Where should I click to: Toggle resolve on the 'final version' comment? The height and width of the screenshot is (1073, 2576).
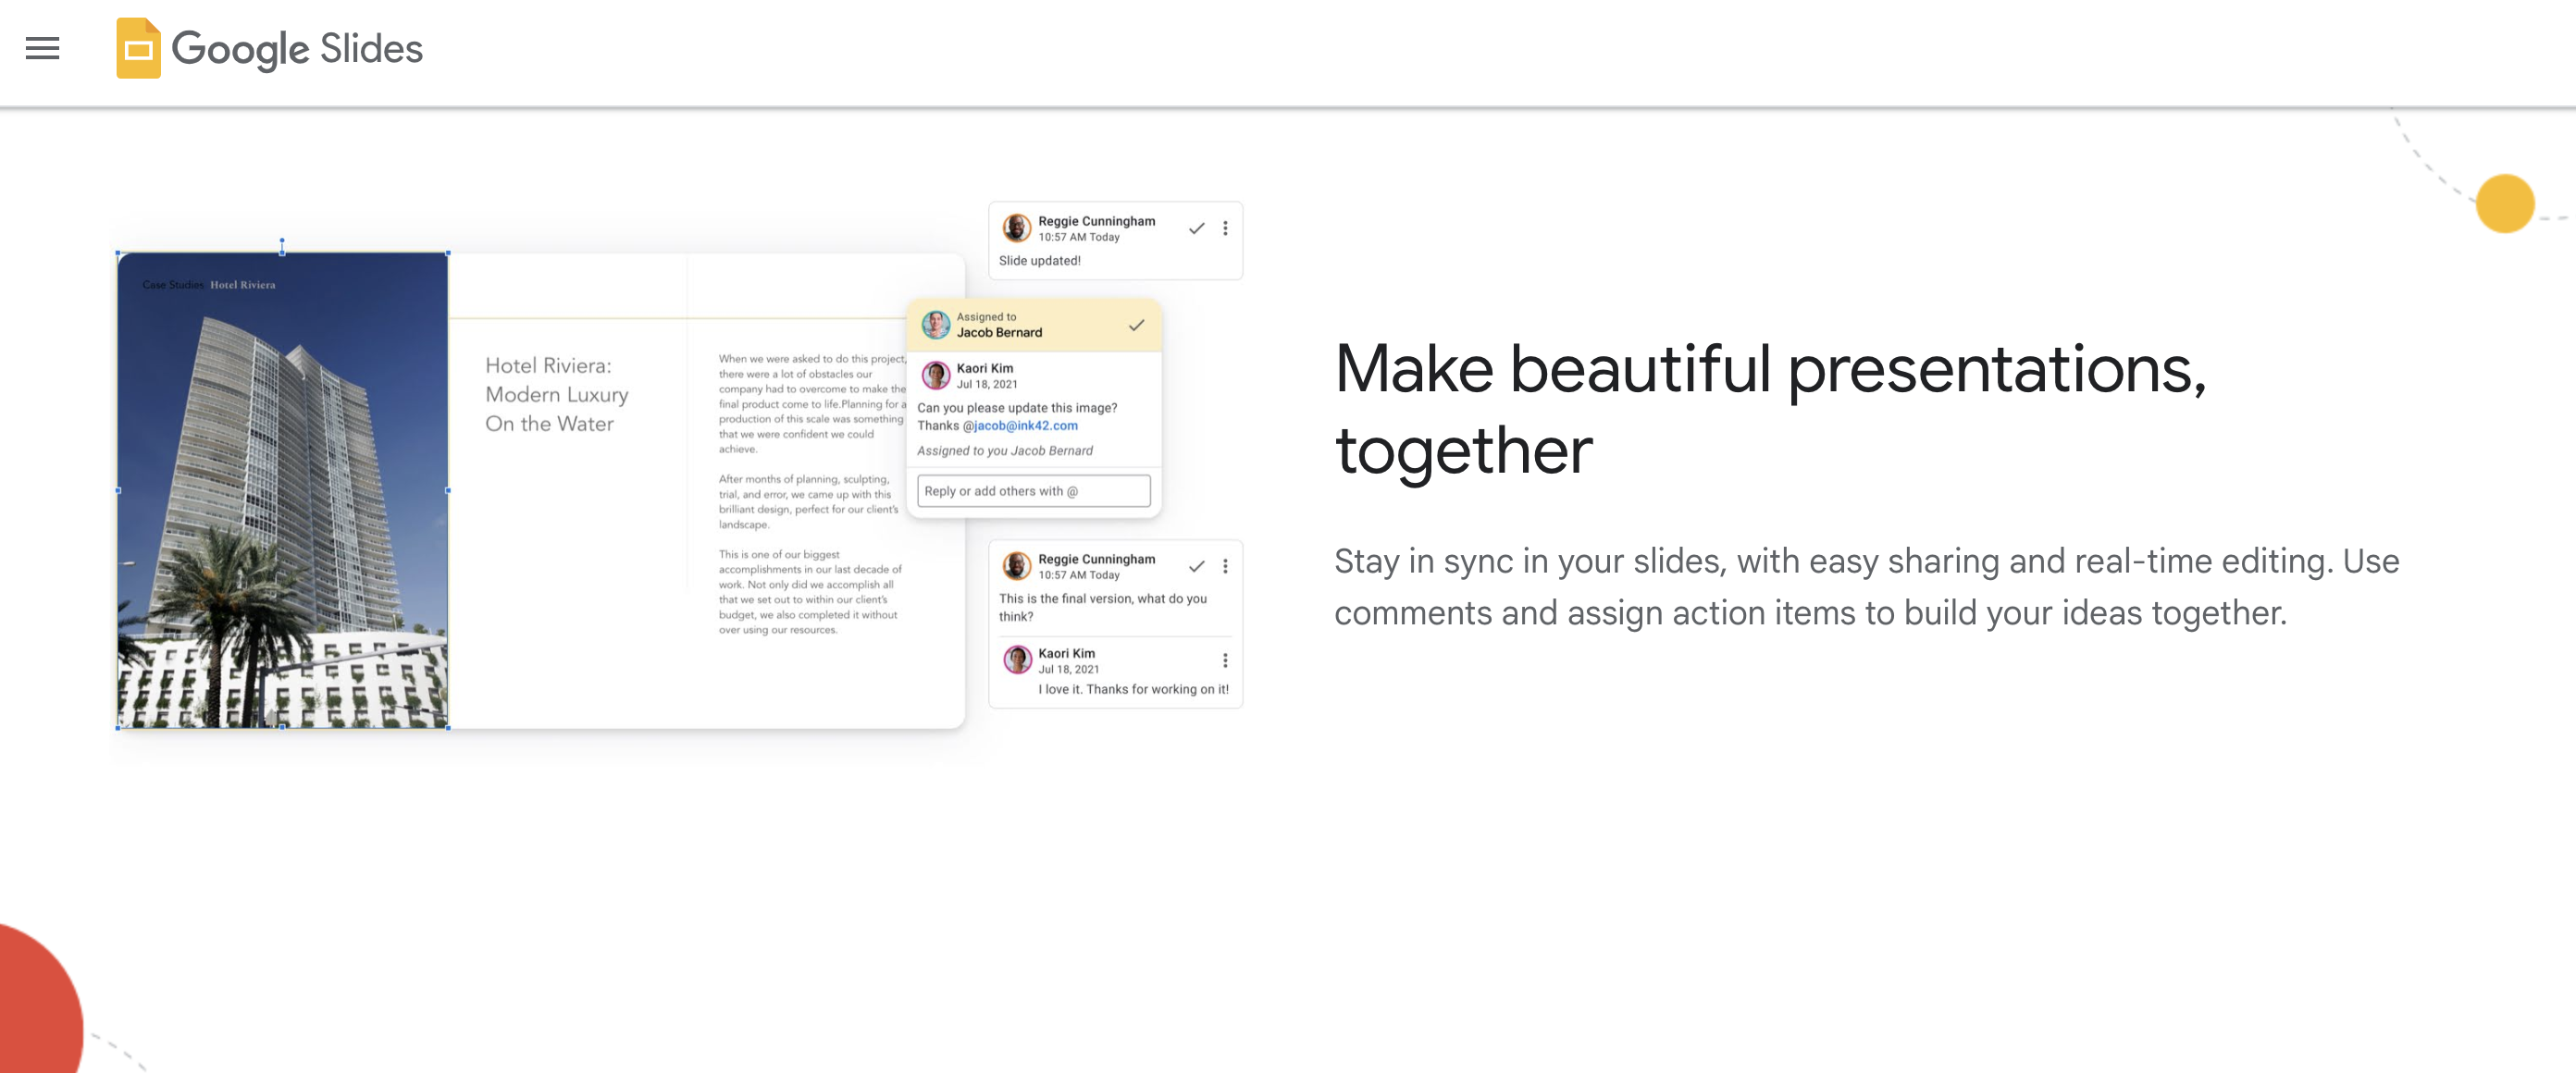tap(1196, 566)
